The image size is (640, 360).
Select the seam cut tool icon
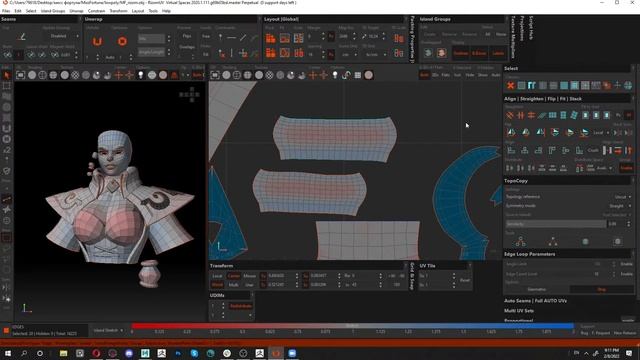pos(22,37)
